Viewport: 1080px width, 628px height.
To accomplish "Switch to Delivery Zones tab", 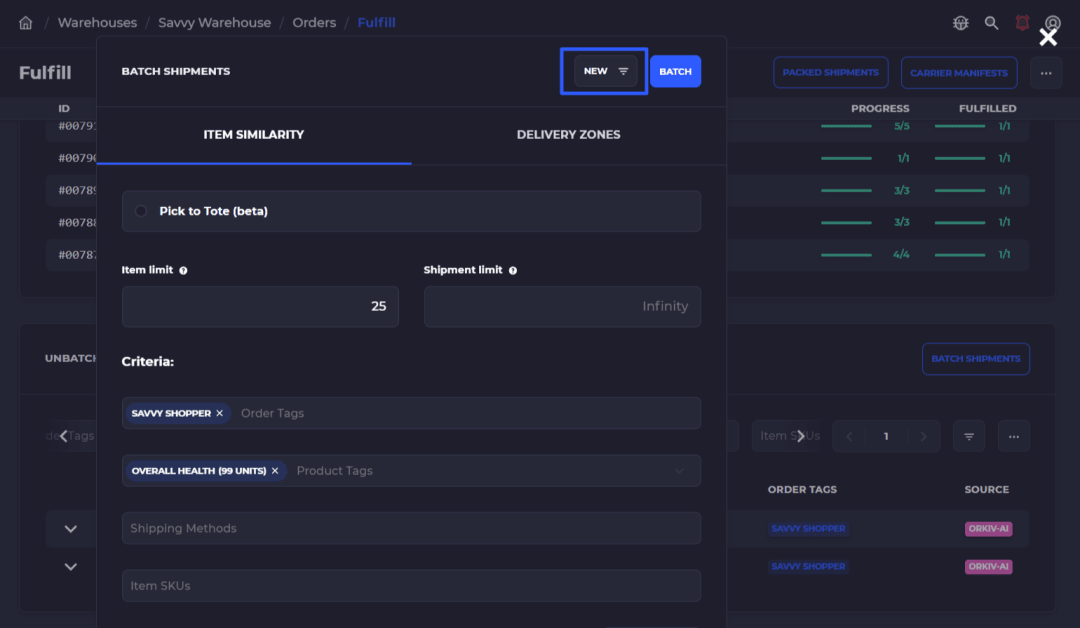I will click(x=568, y=135).
